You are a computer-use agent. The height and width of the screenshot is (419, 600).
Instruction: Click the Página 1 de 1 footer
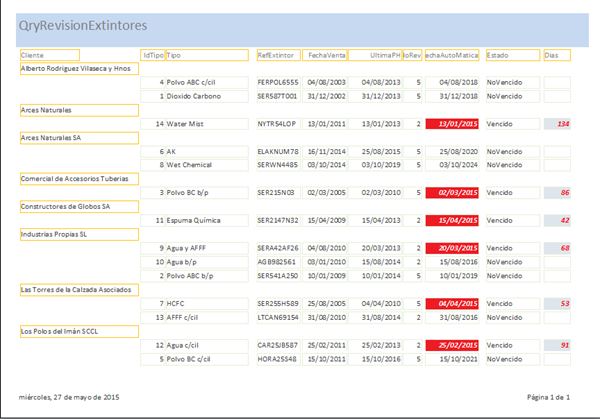[548, 397]
